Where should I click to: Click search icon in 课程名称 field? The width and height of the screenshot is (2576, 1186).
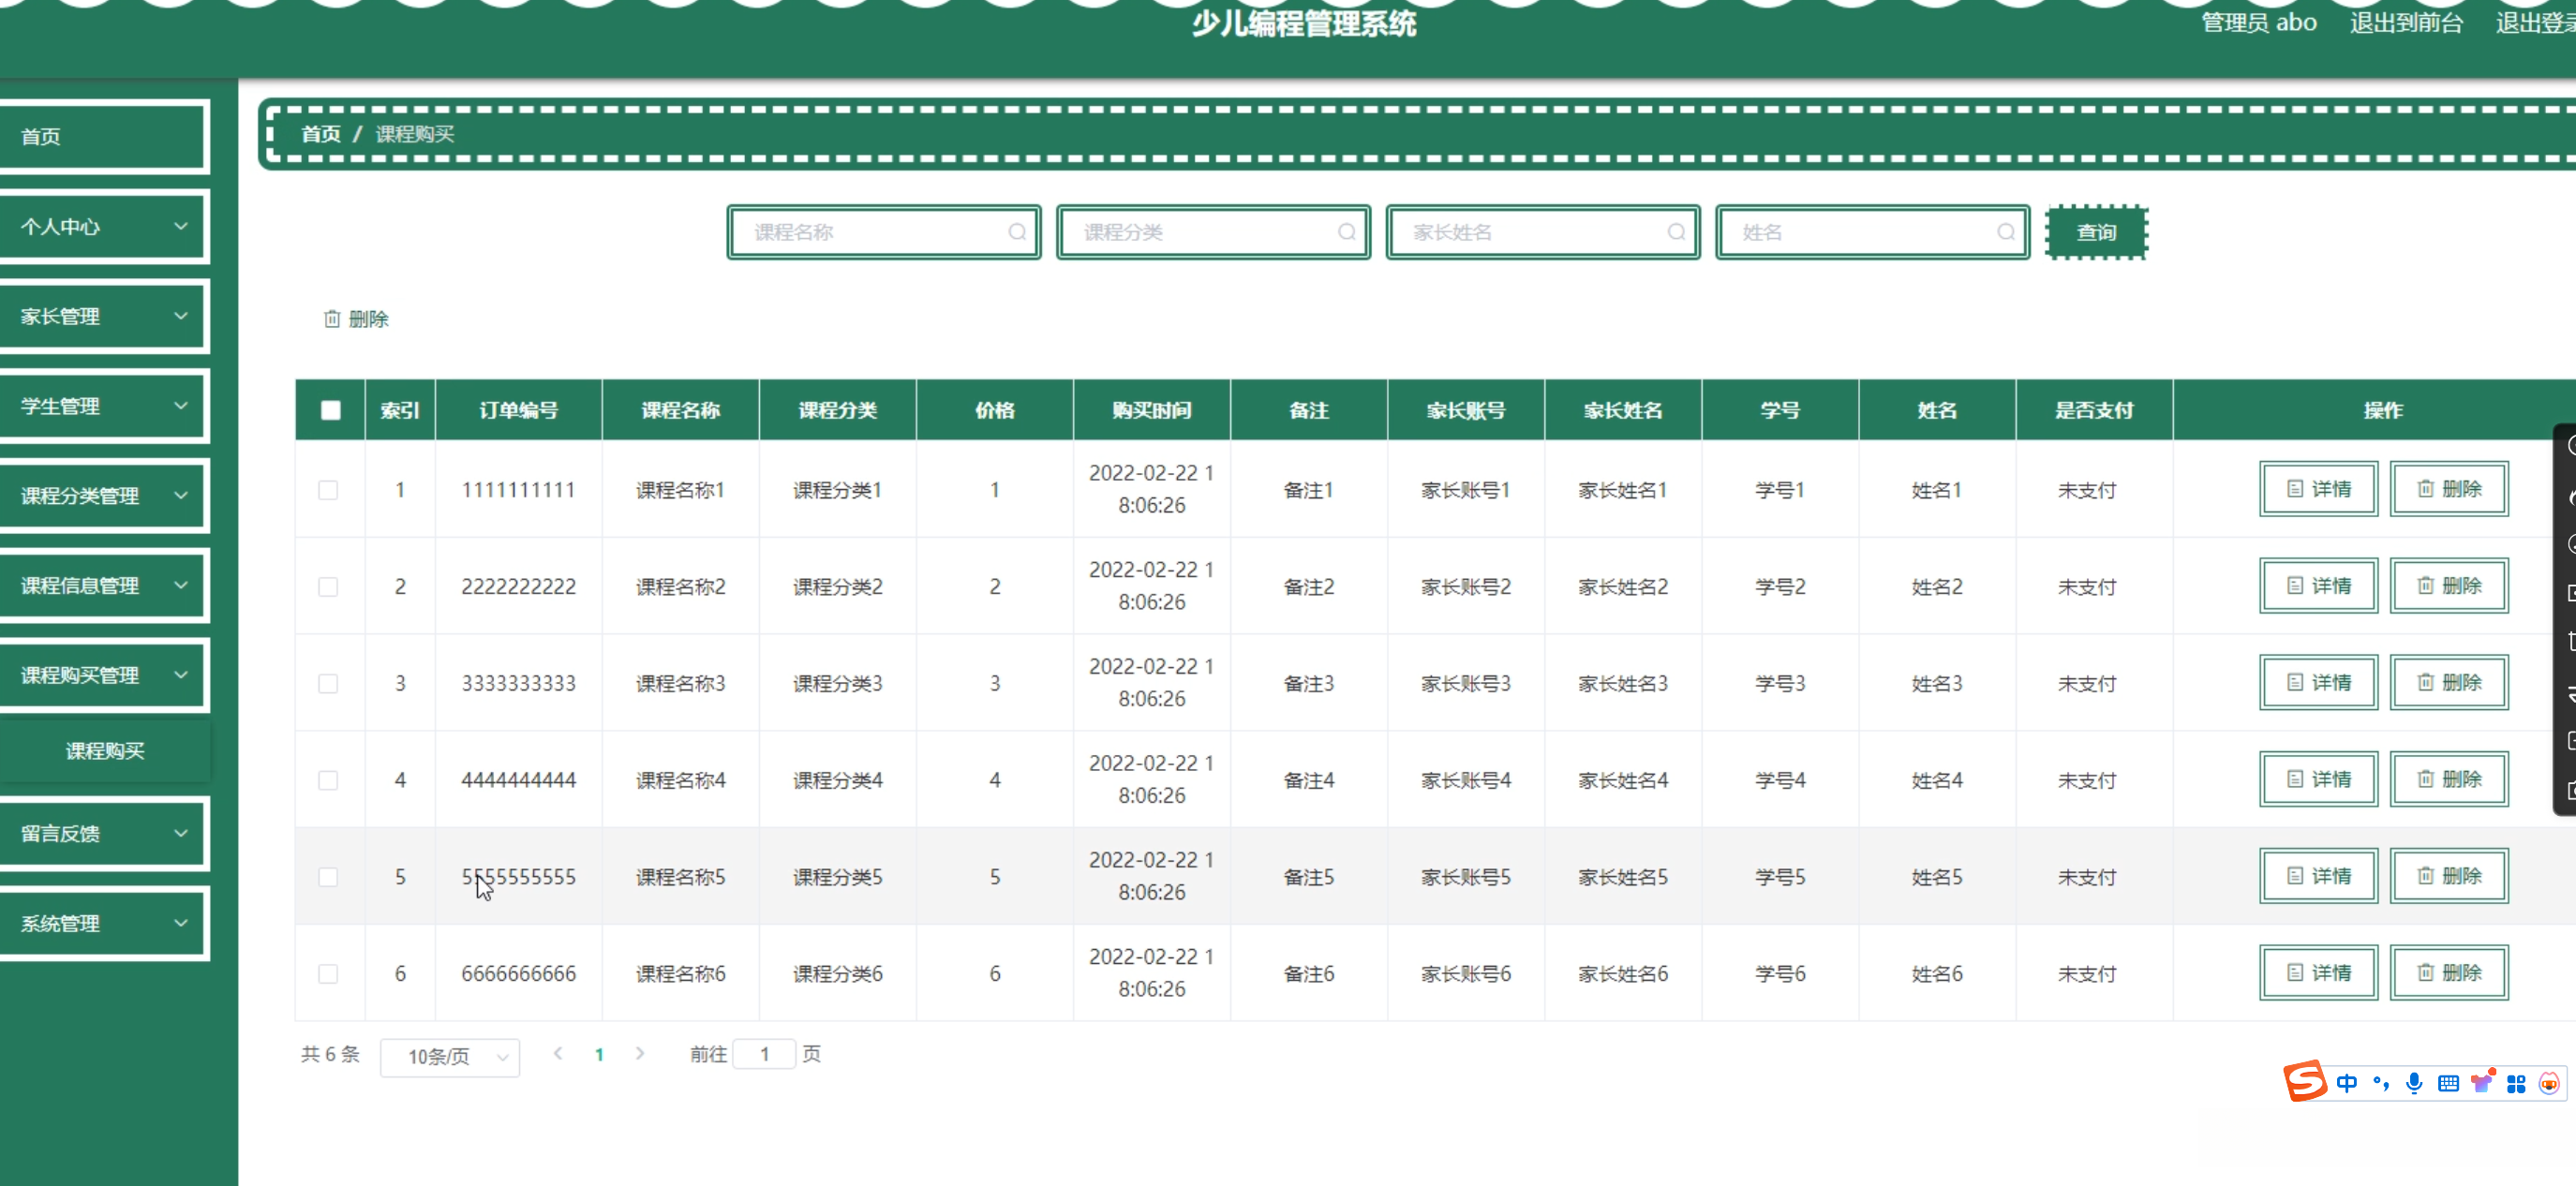pyautogui.click(x=1017, y=232)
